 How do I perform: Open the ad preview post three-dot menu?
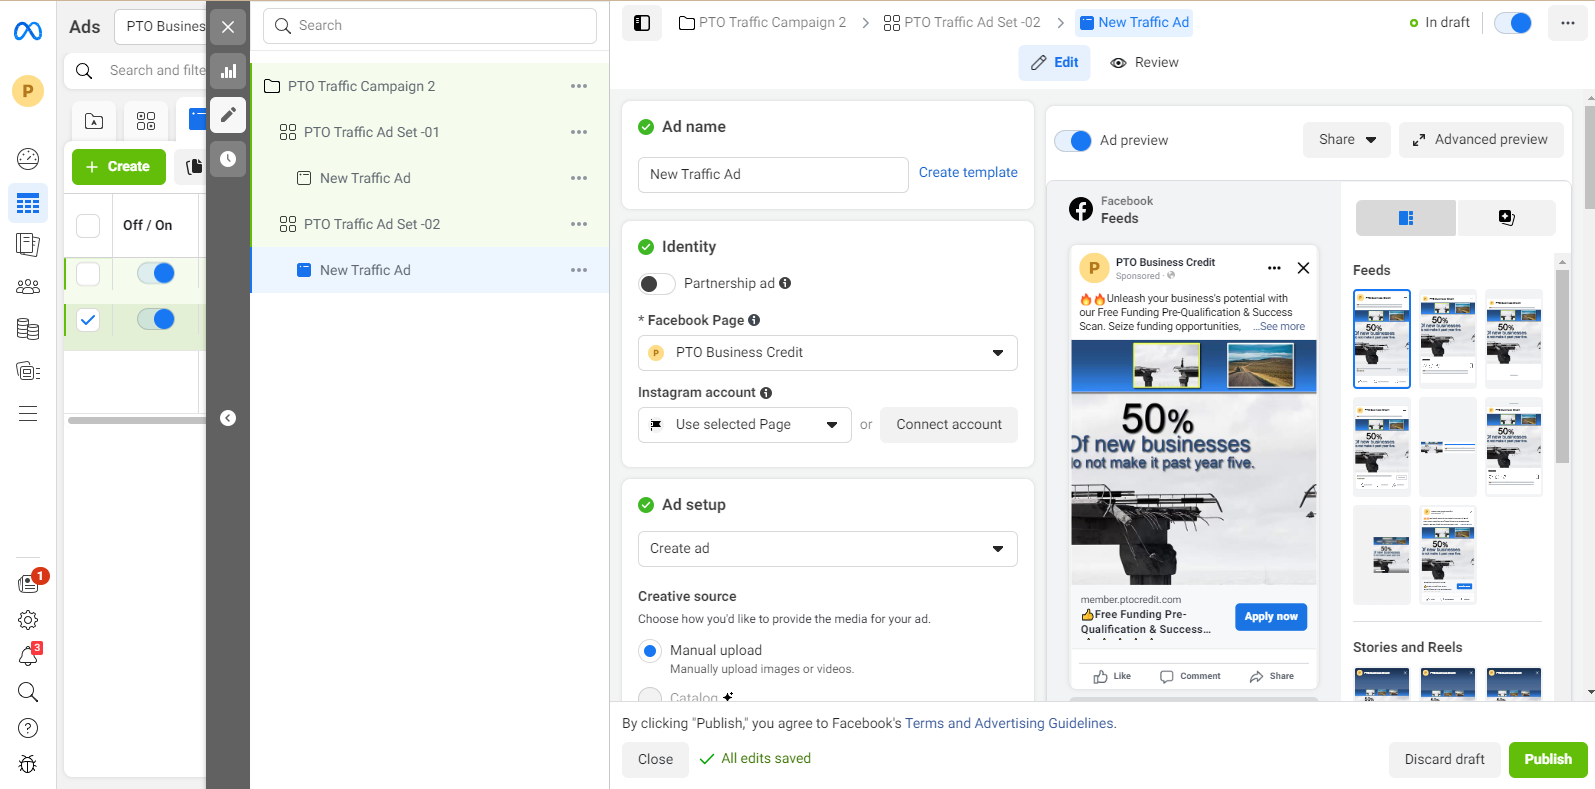(x=1274, y=268)
